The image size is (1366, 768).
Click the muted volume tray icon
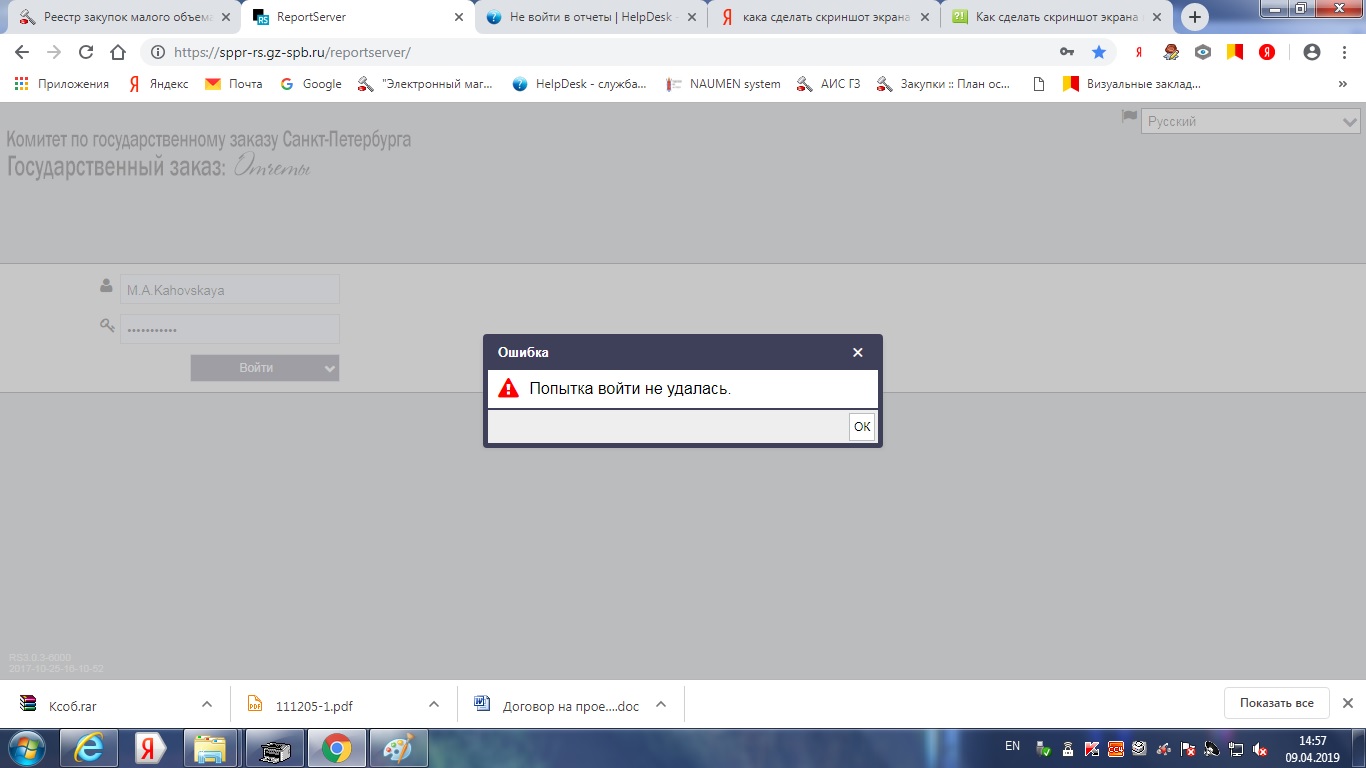click(x=1261, y=748)
